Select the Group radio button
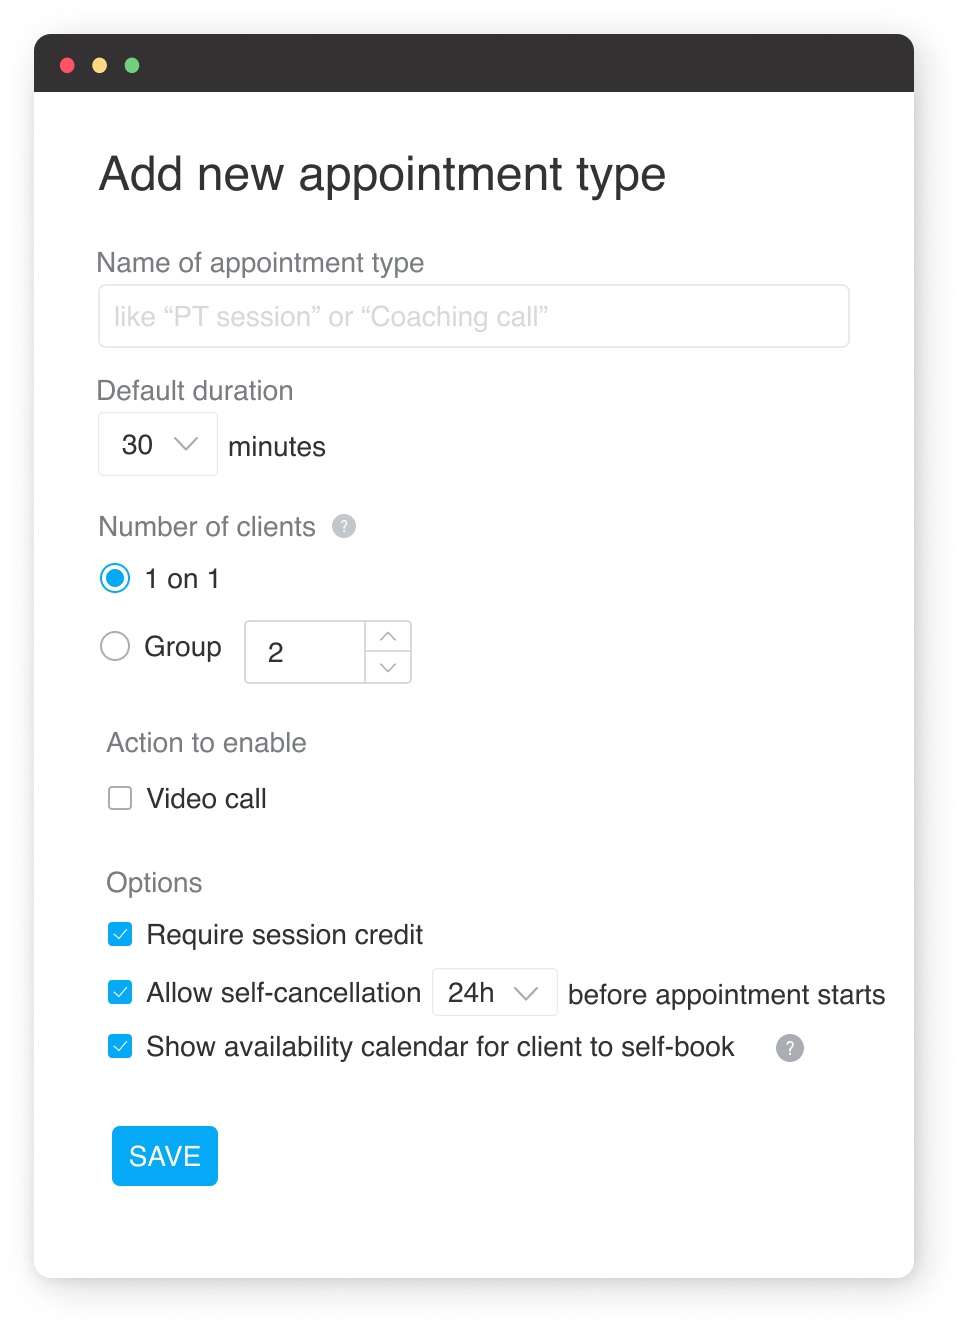Image resolution: width=964 pixels, height=1328 pixels. point(115,646)
